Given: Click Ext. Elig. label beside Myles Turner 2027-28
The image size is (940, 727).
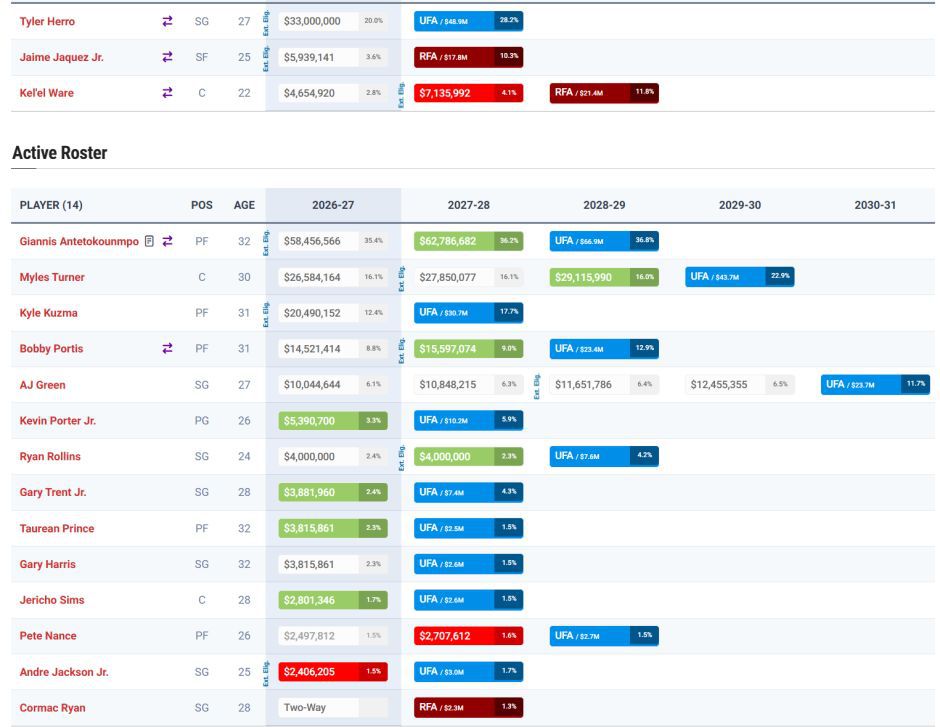Looking at the screenshot, I should pyautogui.click(x=402, y=277).
